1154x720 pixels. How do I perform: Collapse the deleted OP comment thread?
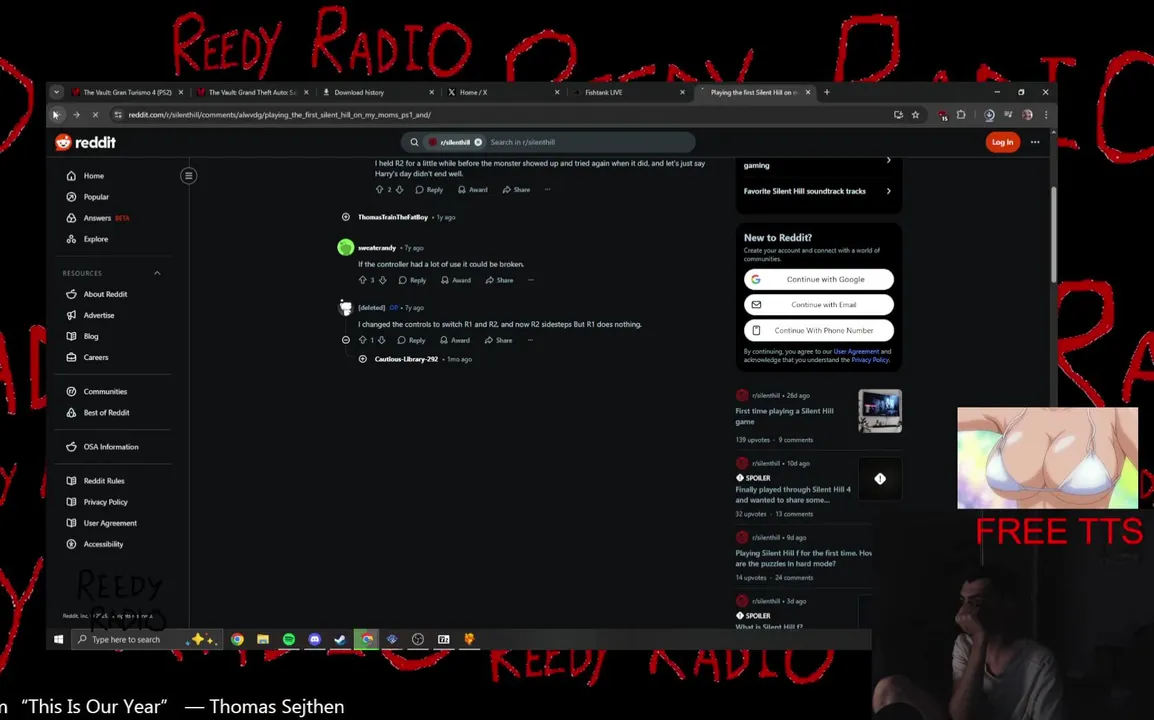pos(346,340)
